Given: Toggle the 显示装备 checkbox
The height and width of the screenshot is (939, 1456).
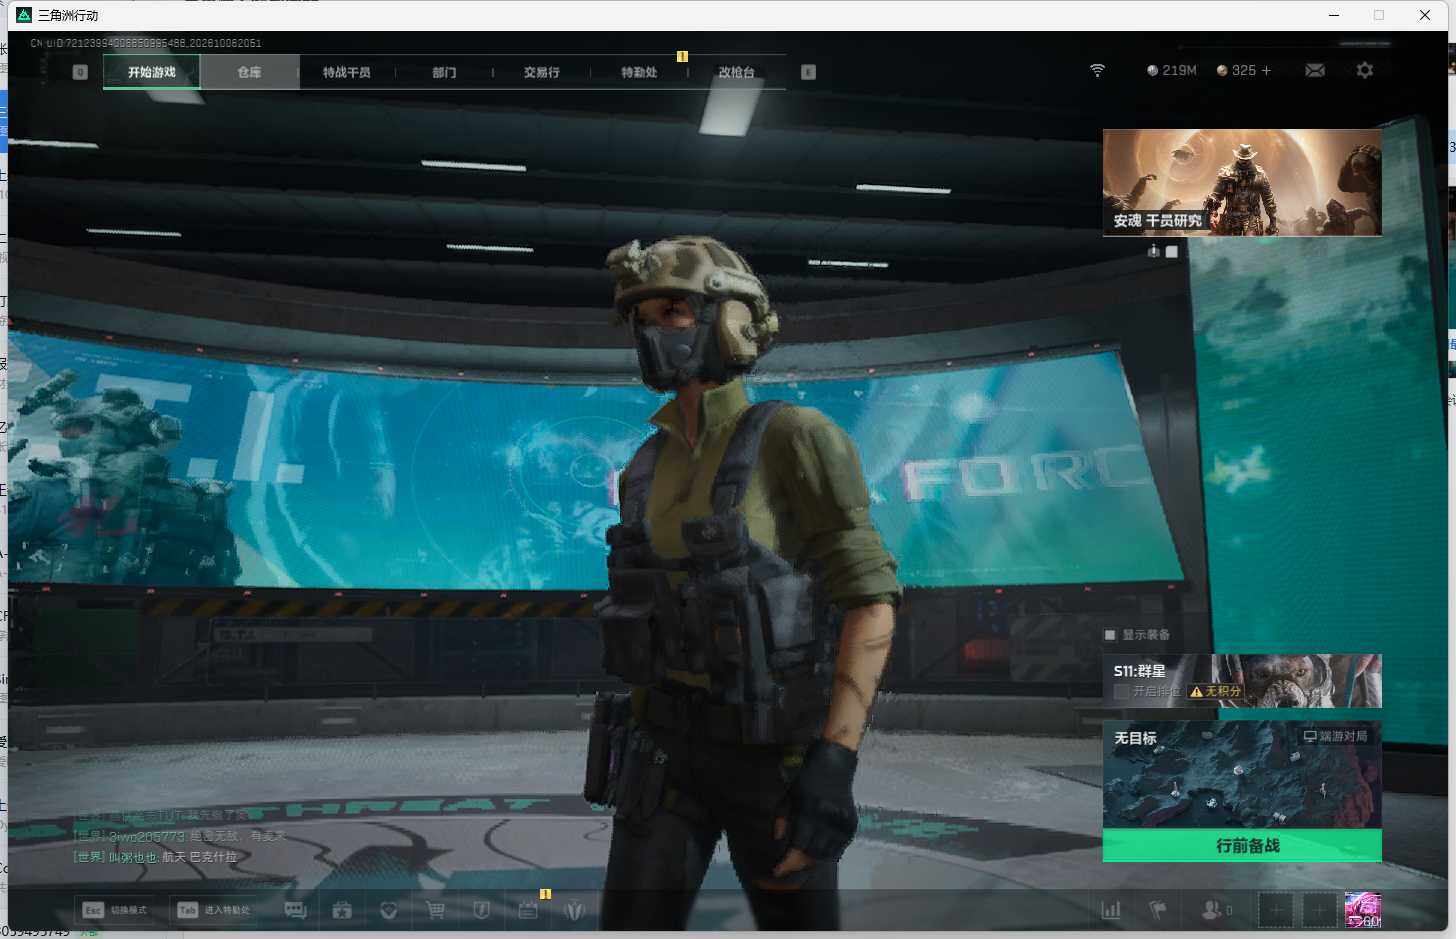Looking at the screenshot, I should click(1109, 635).
